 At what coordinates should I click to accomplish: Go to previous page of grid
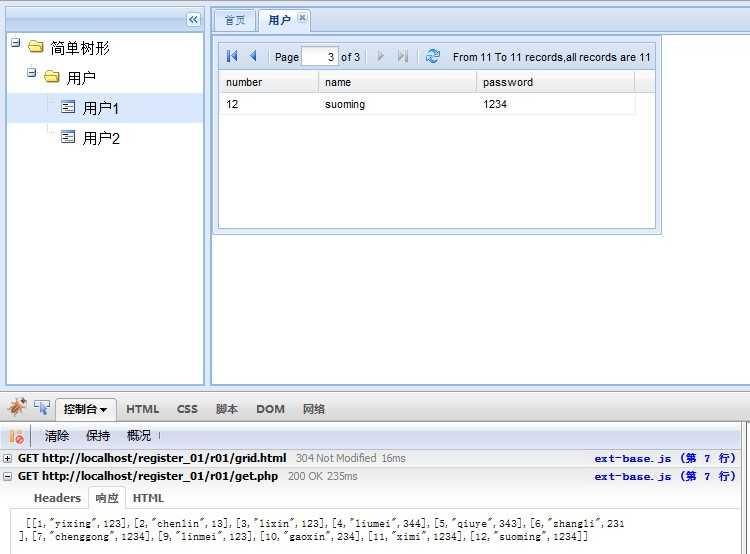pos(254,56)
